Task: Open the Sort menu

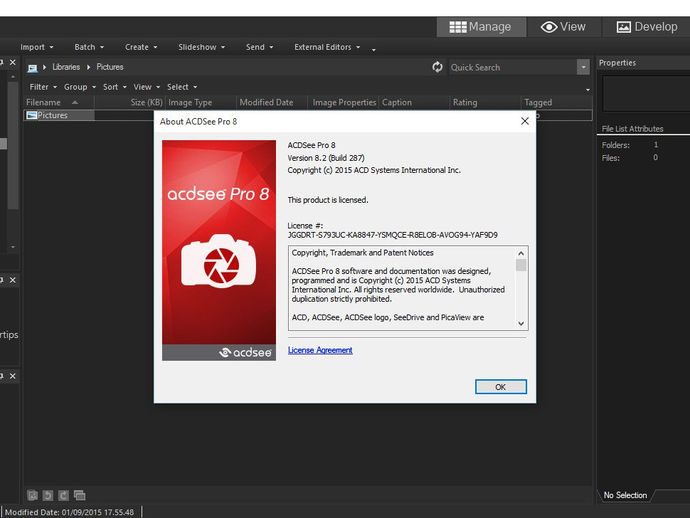Action: coord(115,87)
